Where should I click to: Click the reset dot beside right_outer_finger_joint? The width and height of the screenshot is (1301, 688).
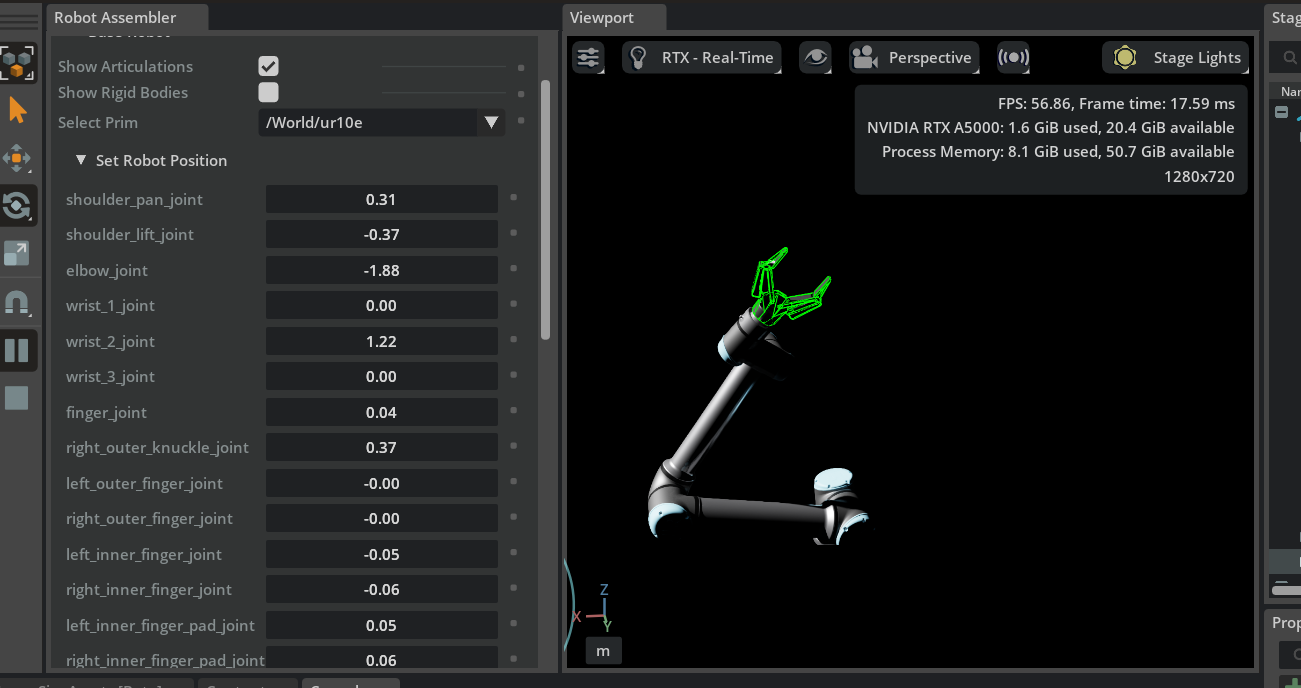coord(514,517)
